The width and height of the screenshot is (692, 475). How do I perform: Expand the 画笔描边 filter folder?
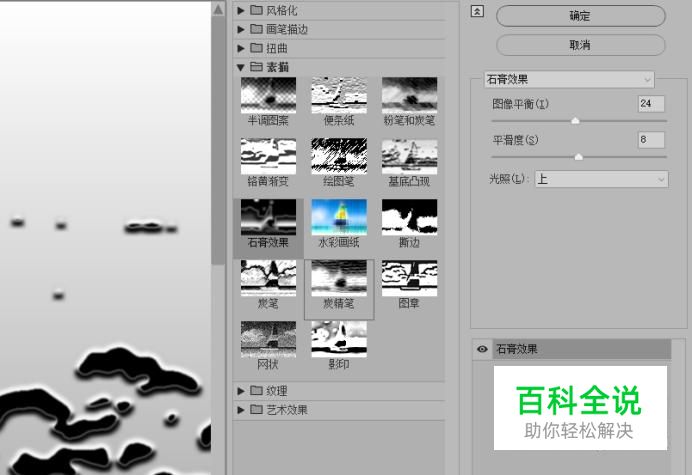241,29
